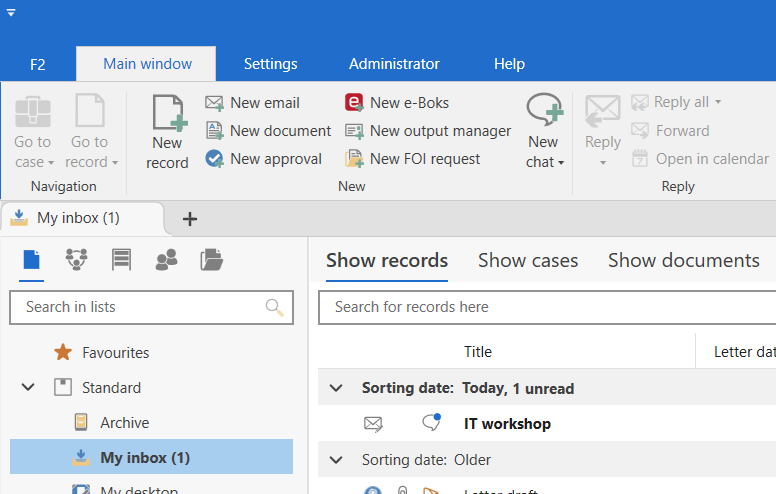Viewport: 776px width, 494px height.
Task: Click the Search in lists field
Action: pyautogui.click(x=151, y=307)
